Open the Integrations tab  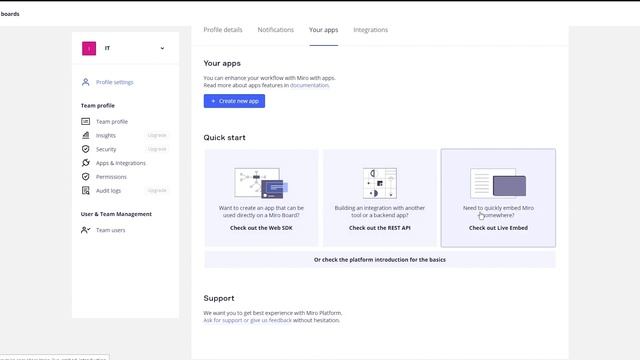point(371,30)
